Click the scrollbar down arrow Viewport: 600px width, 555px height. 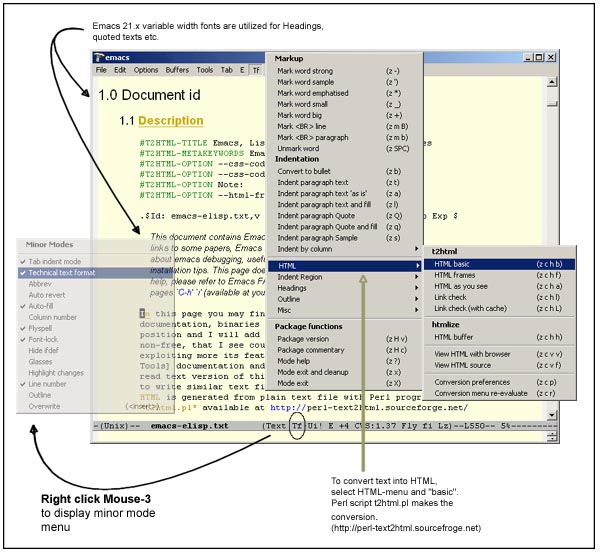[551, 415]
